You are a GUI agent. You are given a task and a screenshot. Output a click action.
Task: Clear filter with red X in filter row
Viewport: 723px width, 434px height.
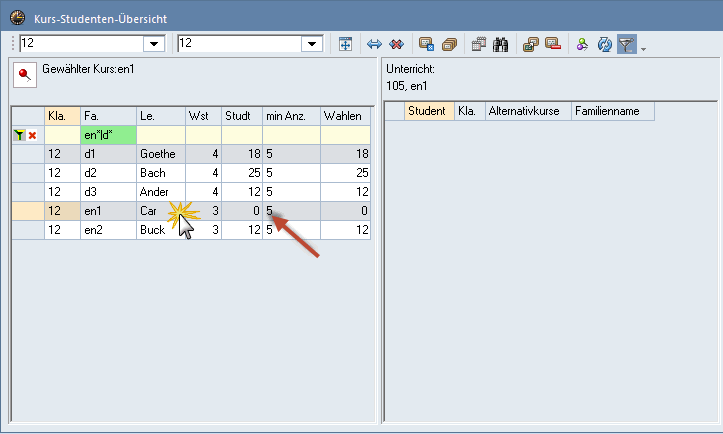[32, 135]
